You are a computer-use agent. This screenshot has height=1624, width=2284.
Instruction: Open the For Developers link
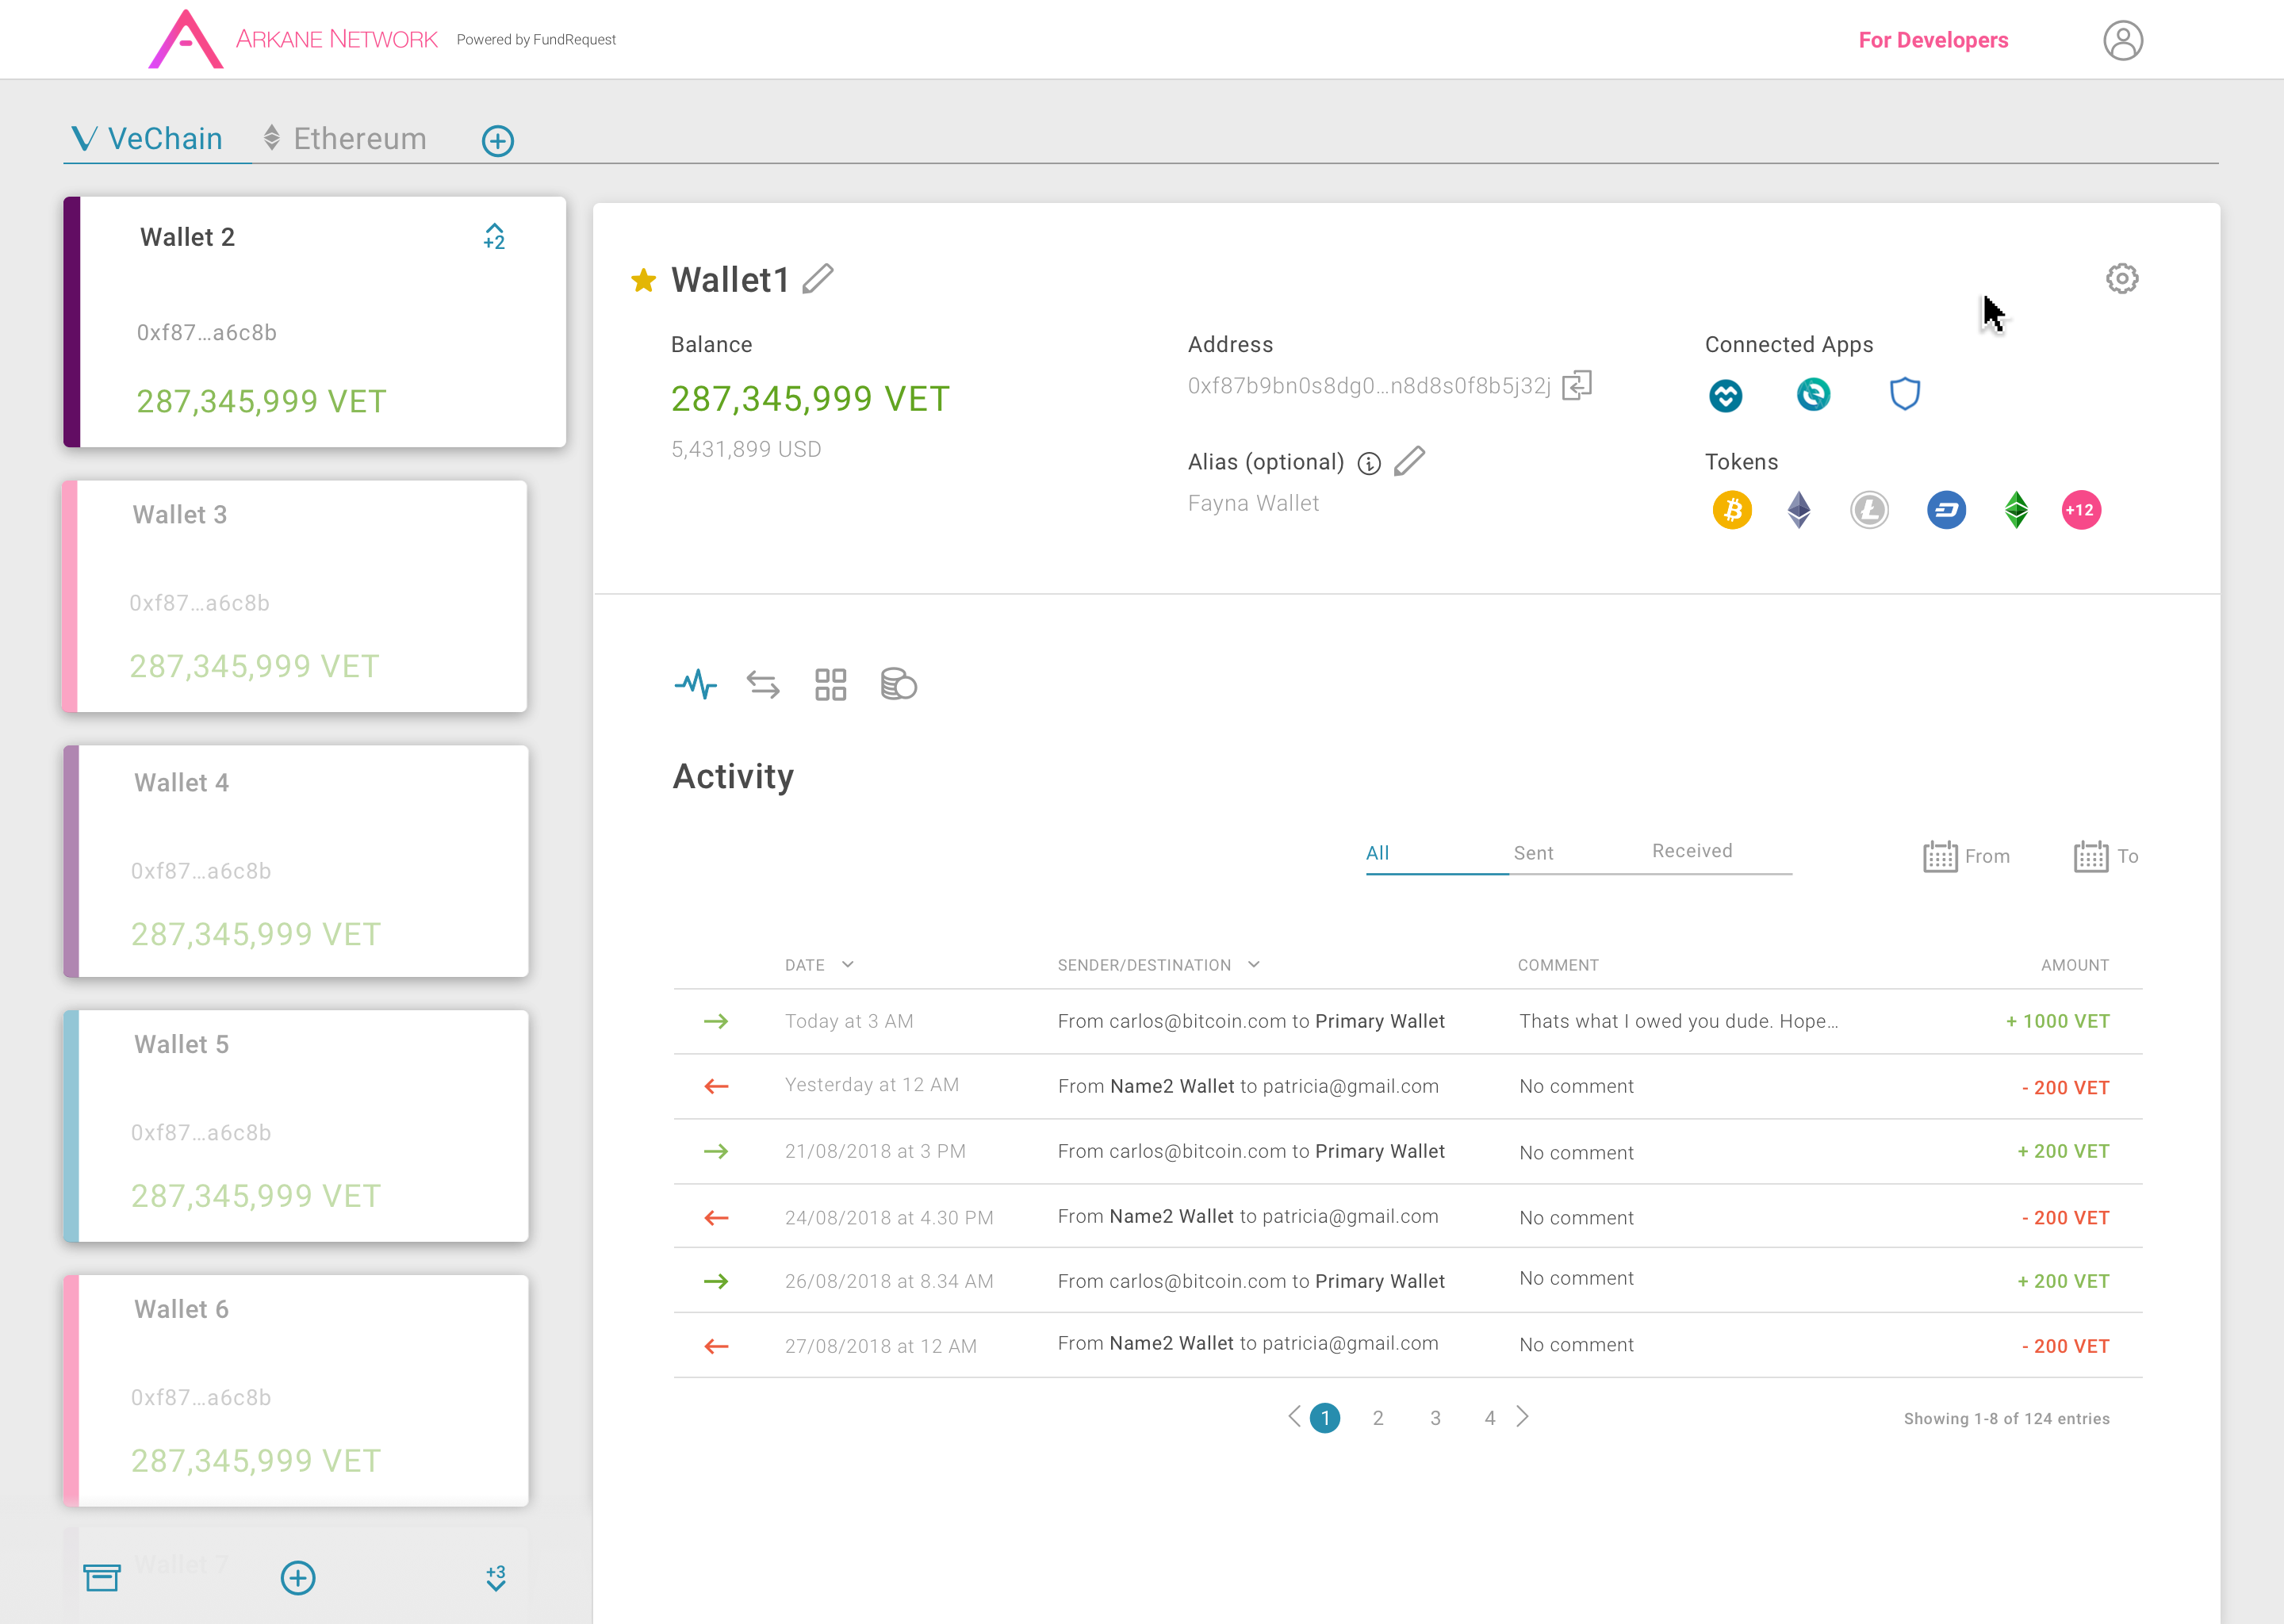click(1932, 40)
